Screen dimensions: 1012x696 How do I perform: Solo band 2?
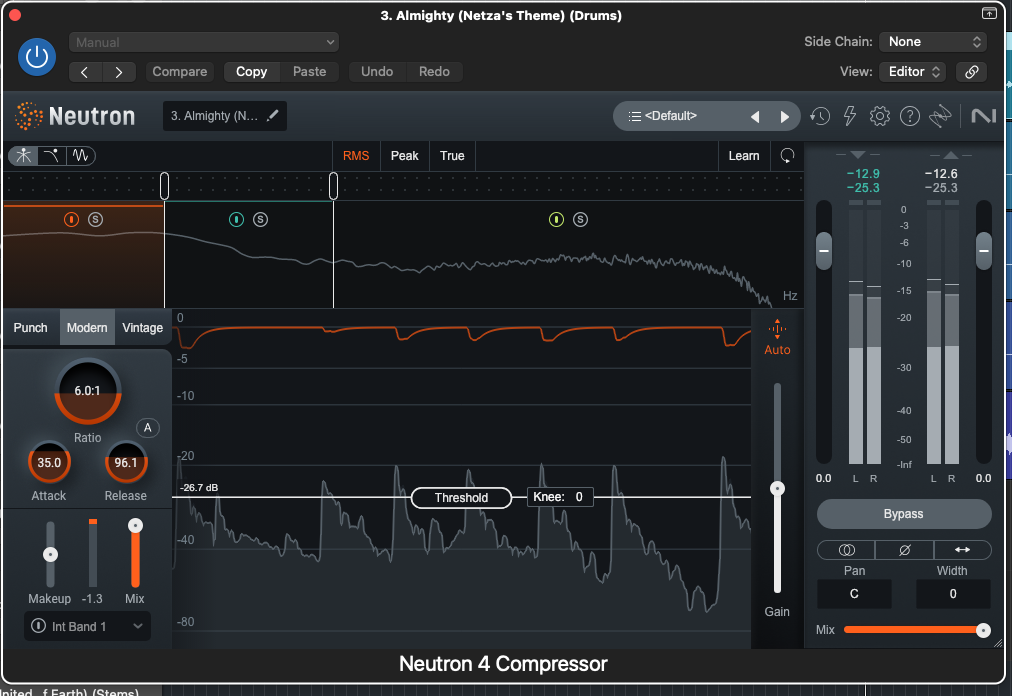coord(261,220)
